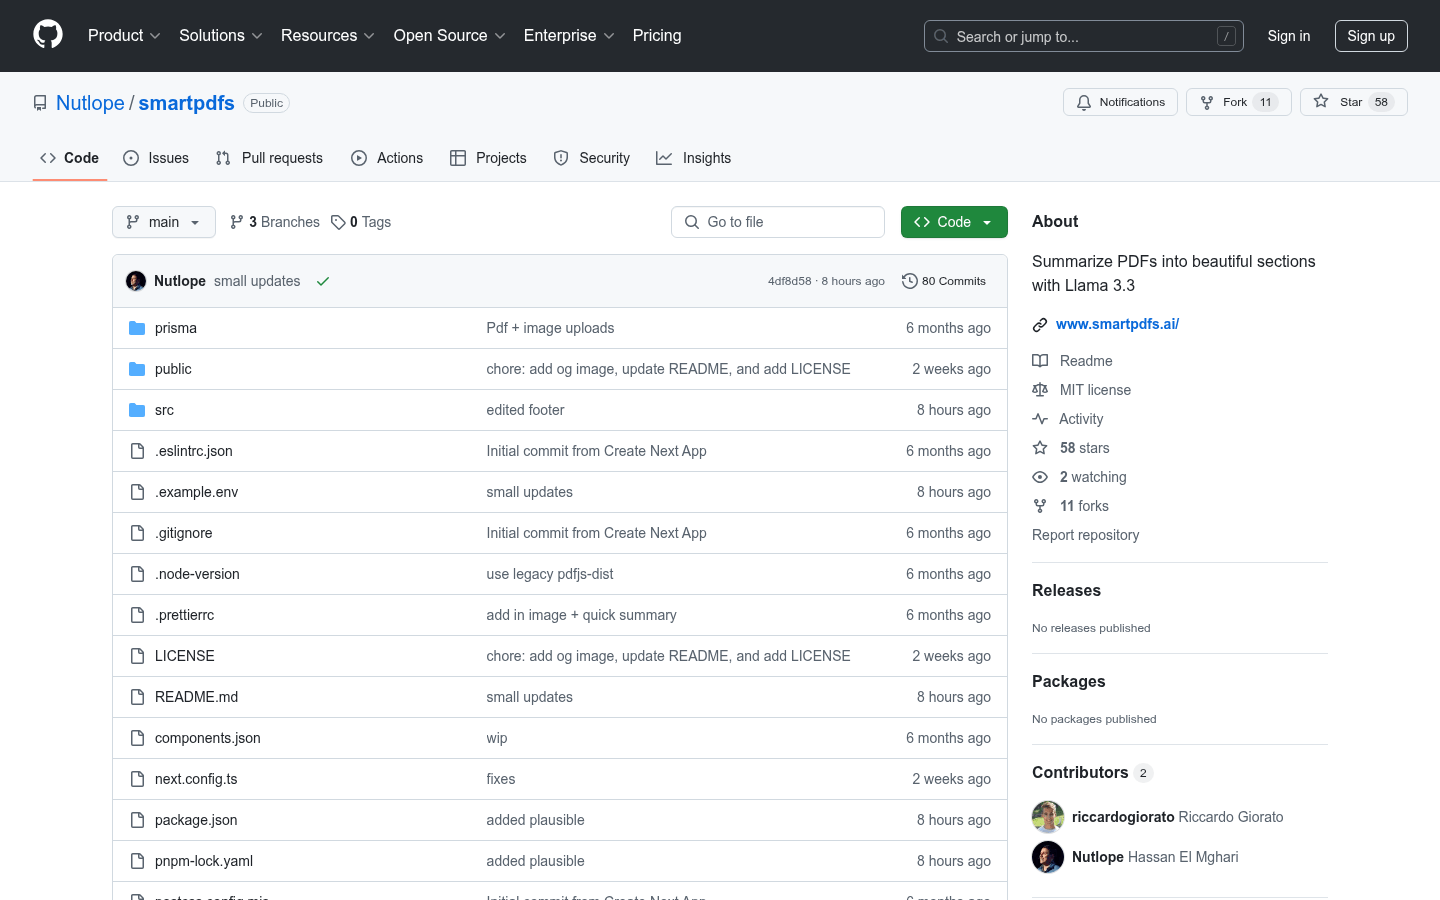The height and width of the screenshot is (900, 1440).
Task: Open the smartpdfs repository name link
Action: [186, 103]
